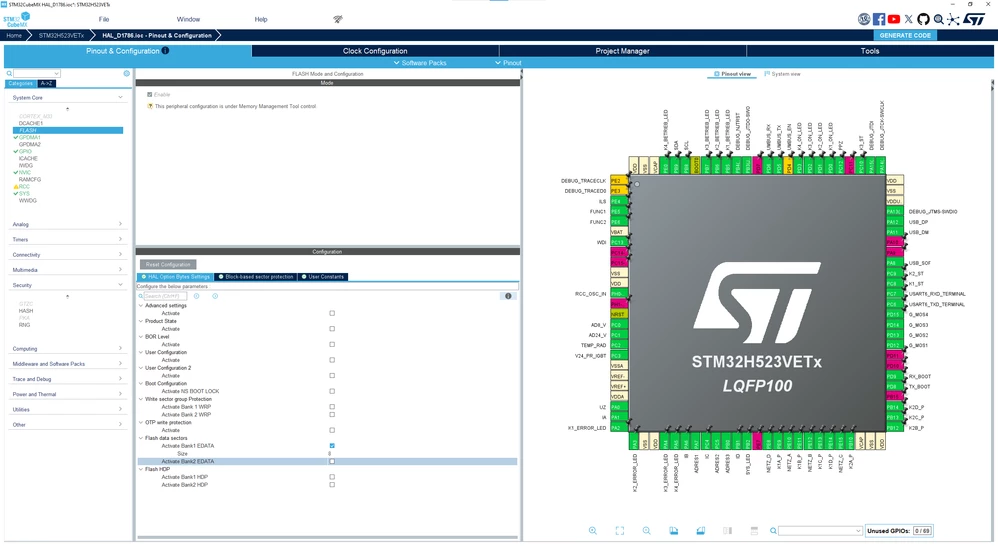Click the search icon in the category filter
The image size is (998, 546).
[x=9, y=74]
